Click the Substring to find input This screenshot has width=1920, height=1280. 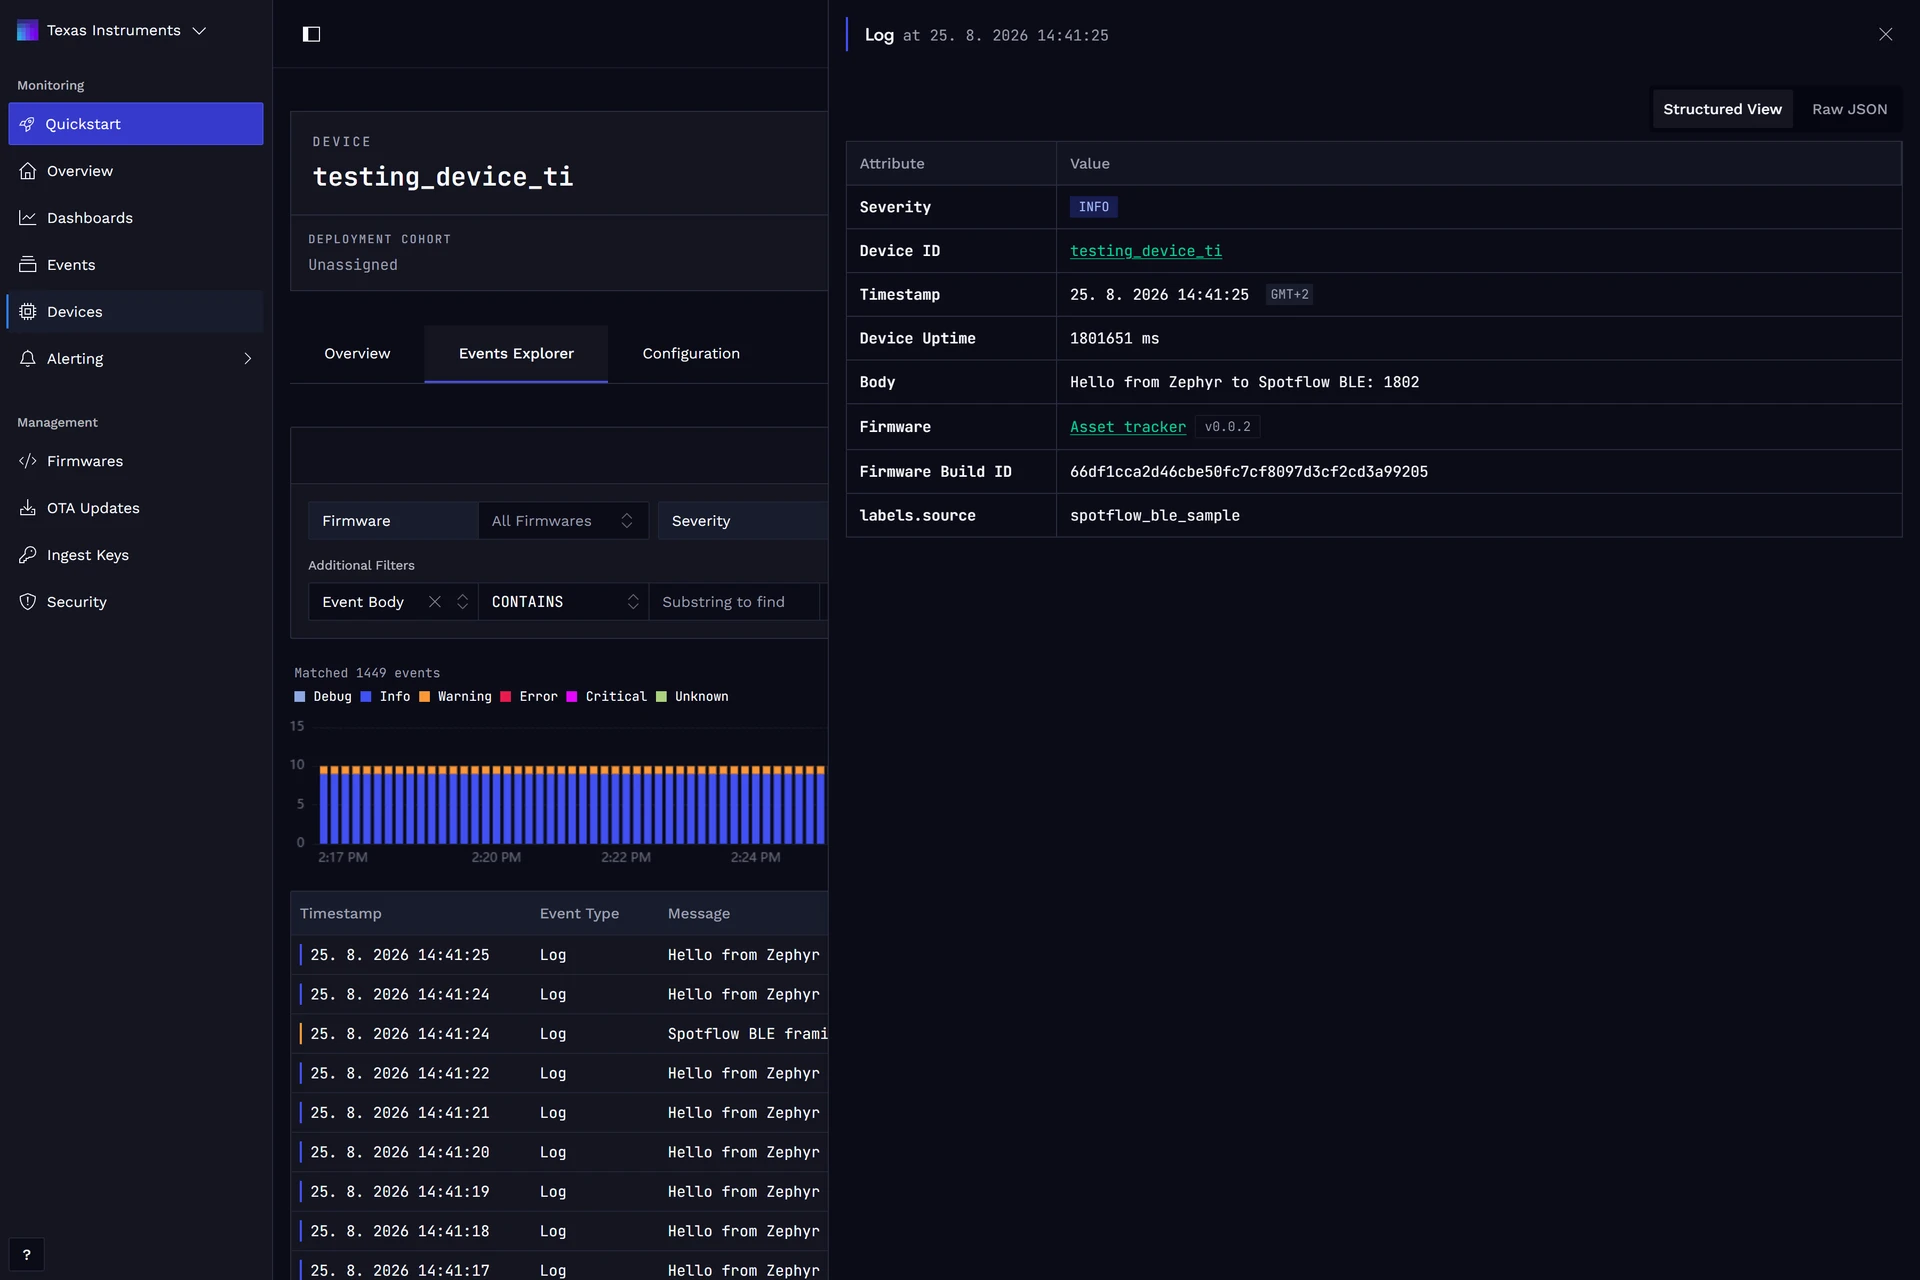tap(734, 602)
